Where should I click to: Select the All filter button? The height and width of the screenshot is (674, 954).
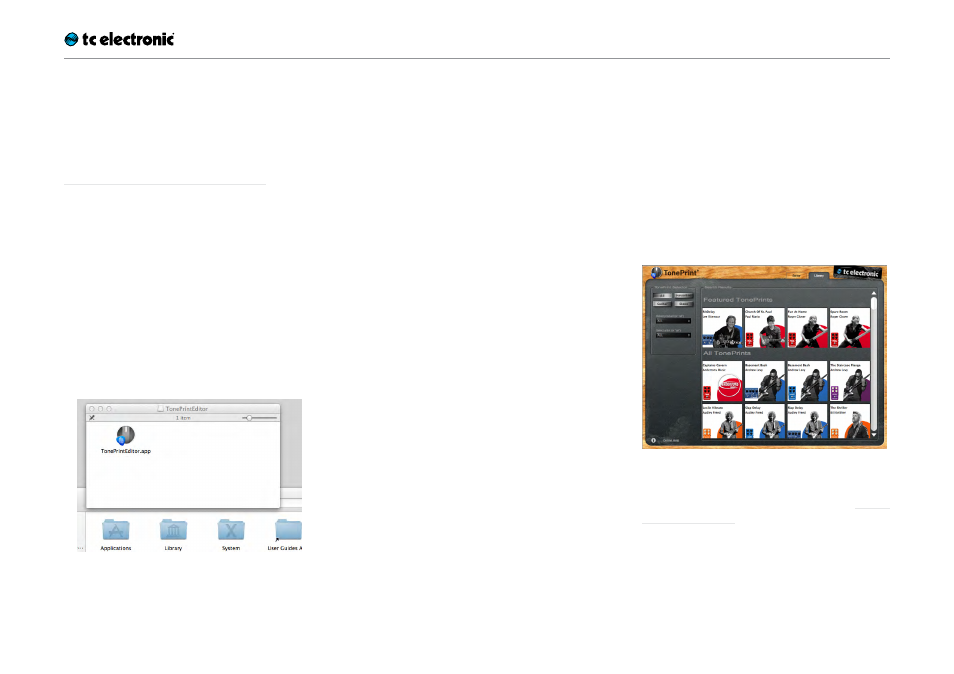662,296
